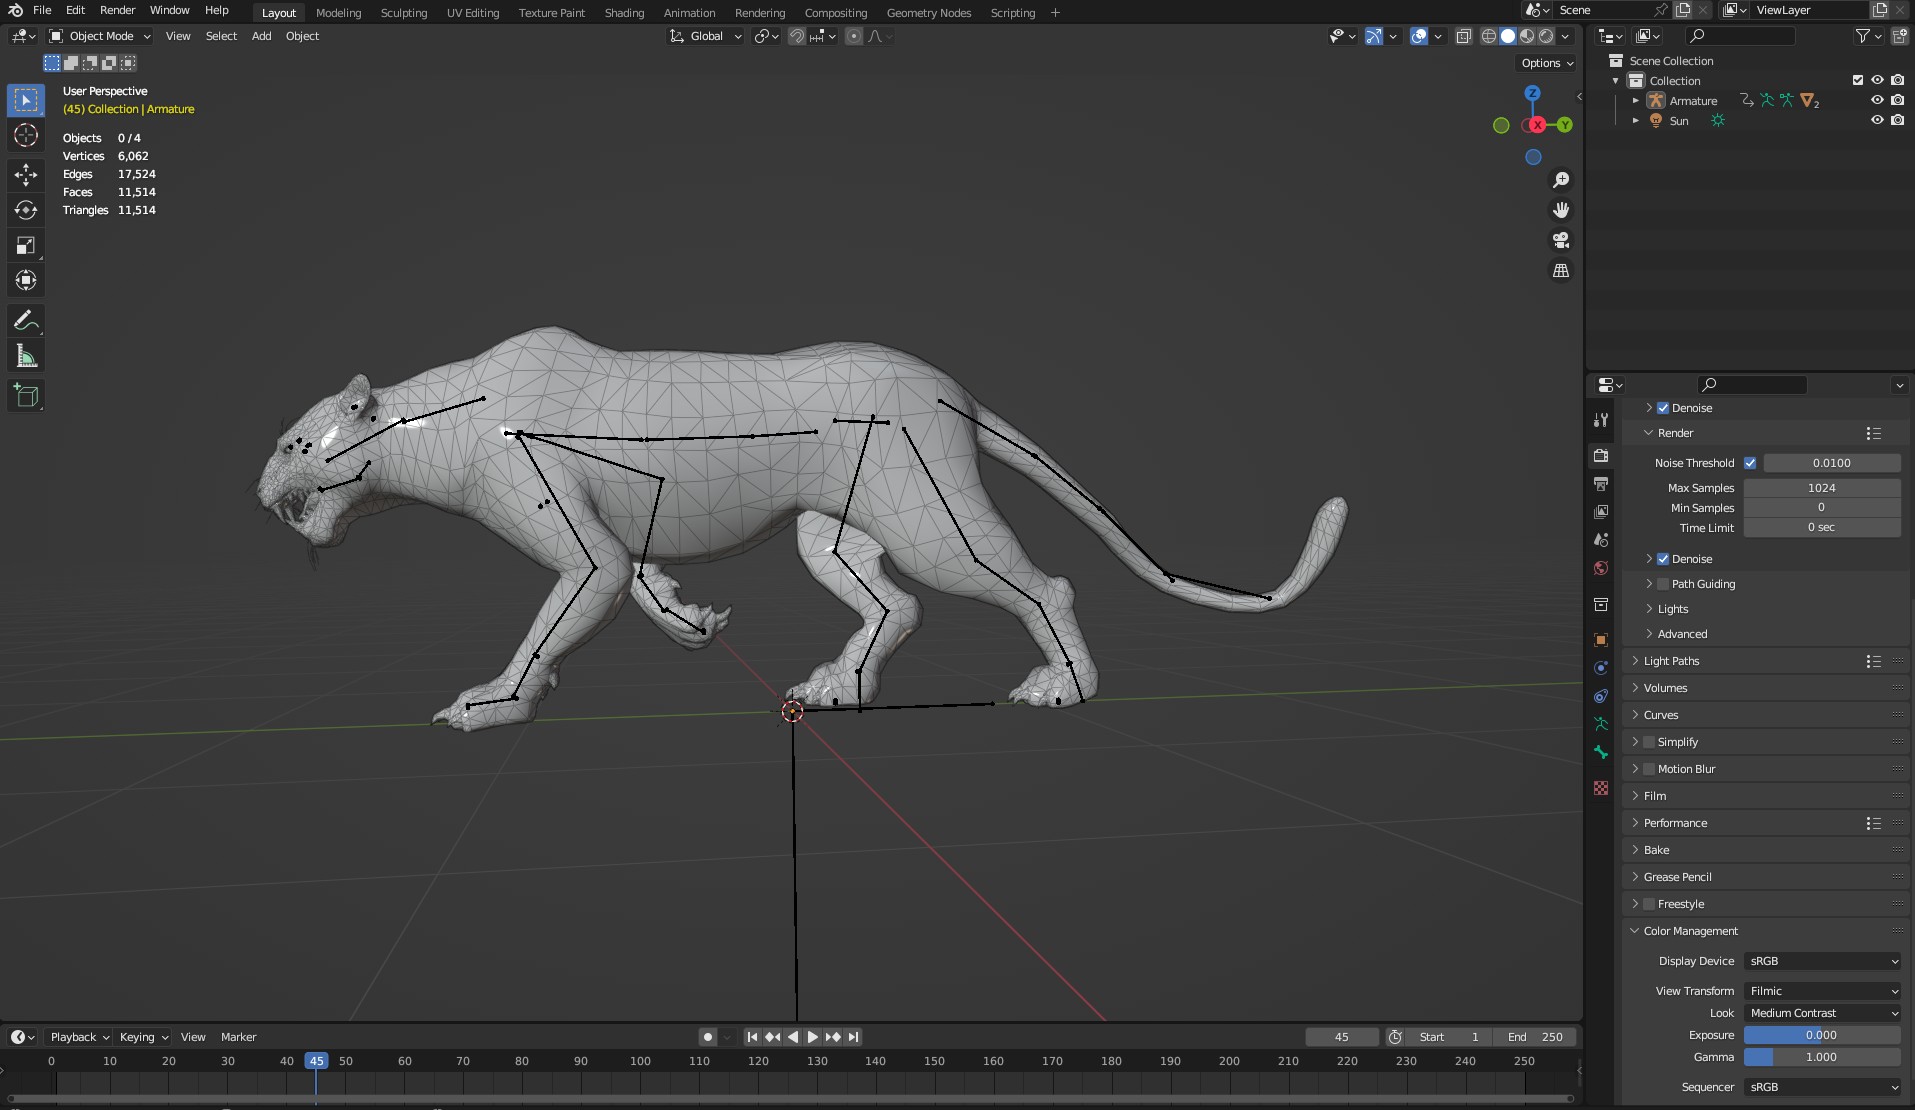Uncheck the Collection checkbox in the outliner
The width and height of the screenshot is (1915, 1110).
point(1858,80)
